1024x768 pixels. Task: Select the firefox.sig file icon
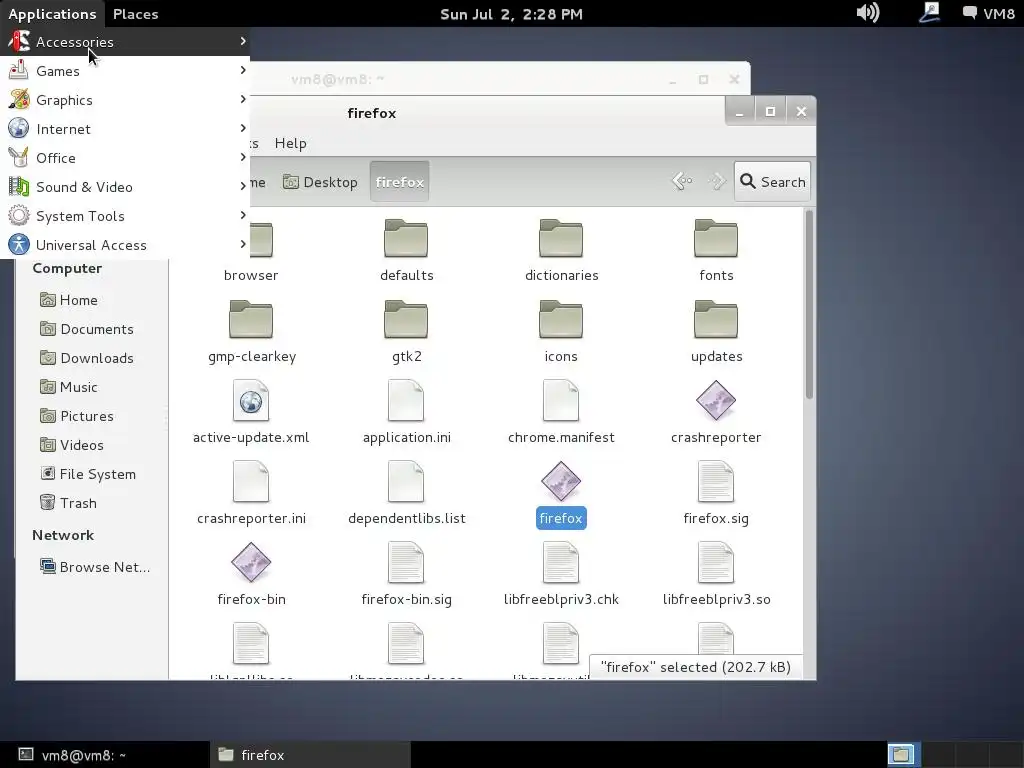(x=716, y=481)
